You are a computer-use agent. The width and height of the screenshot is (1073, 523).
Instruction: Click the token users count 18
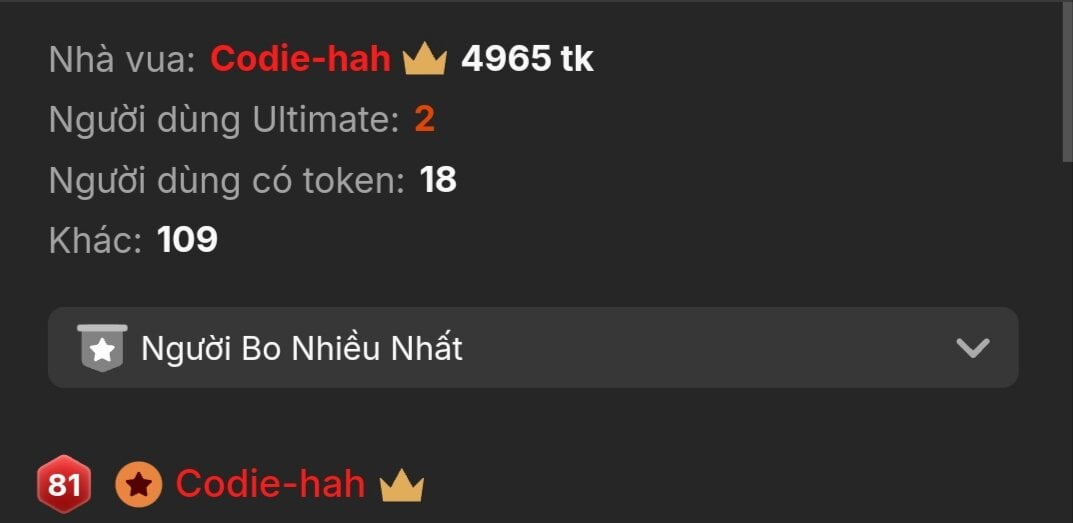438,180
